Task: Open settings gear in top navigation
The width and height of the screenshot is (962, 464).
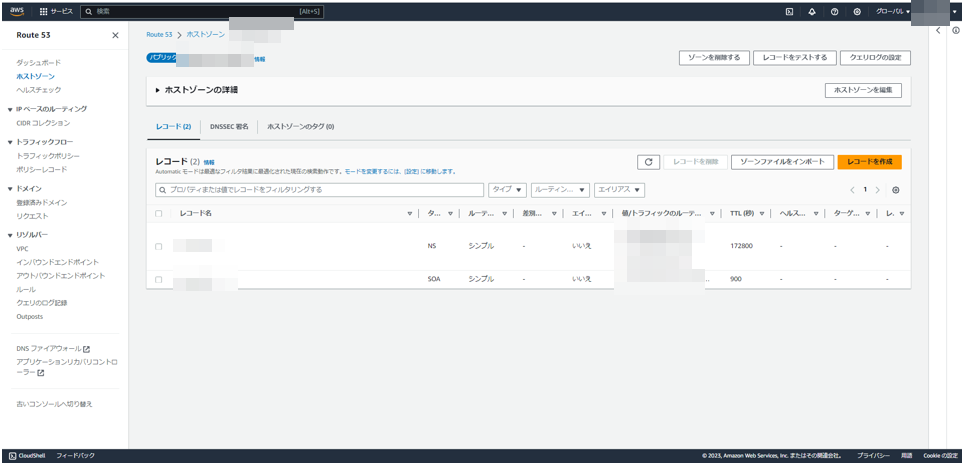Action: [857, 12]
